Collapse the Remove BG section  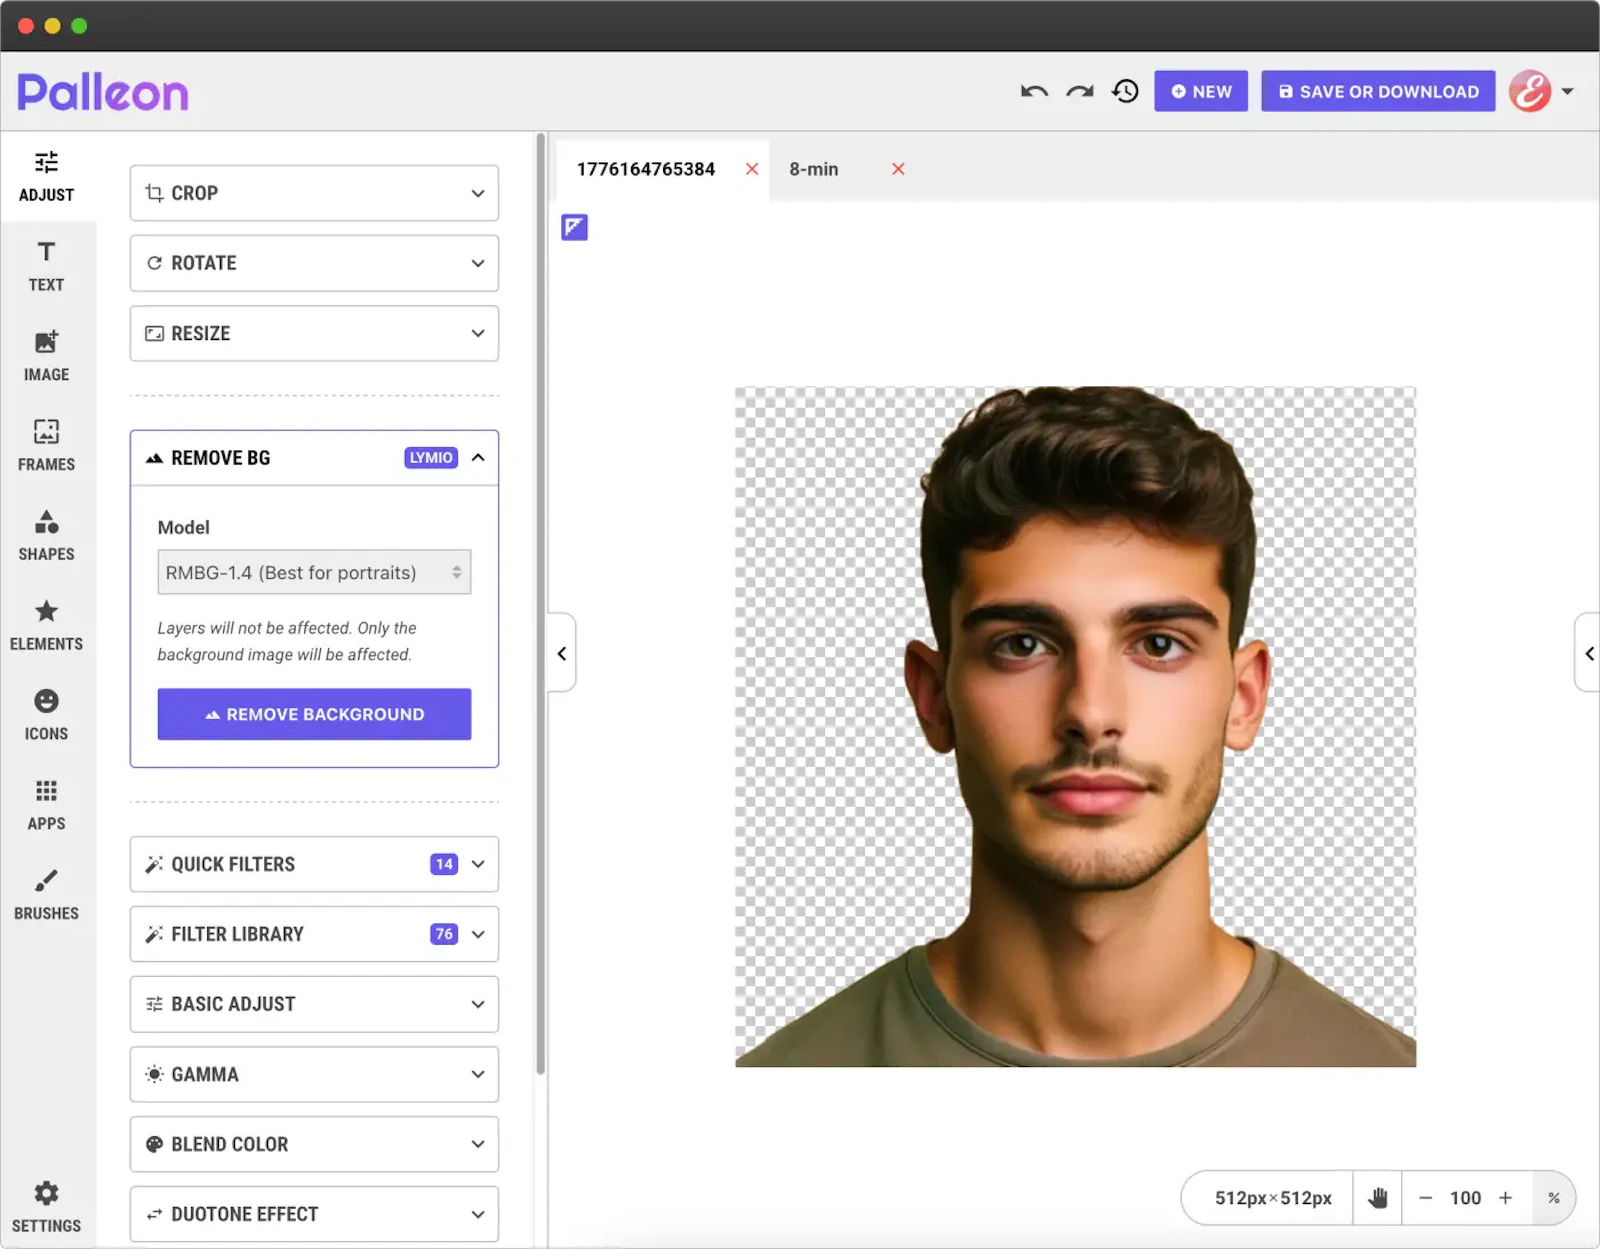click(x=314, y=458)
